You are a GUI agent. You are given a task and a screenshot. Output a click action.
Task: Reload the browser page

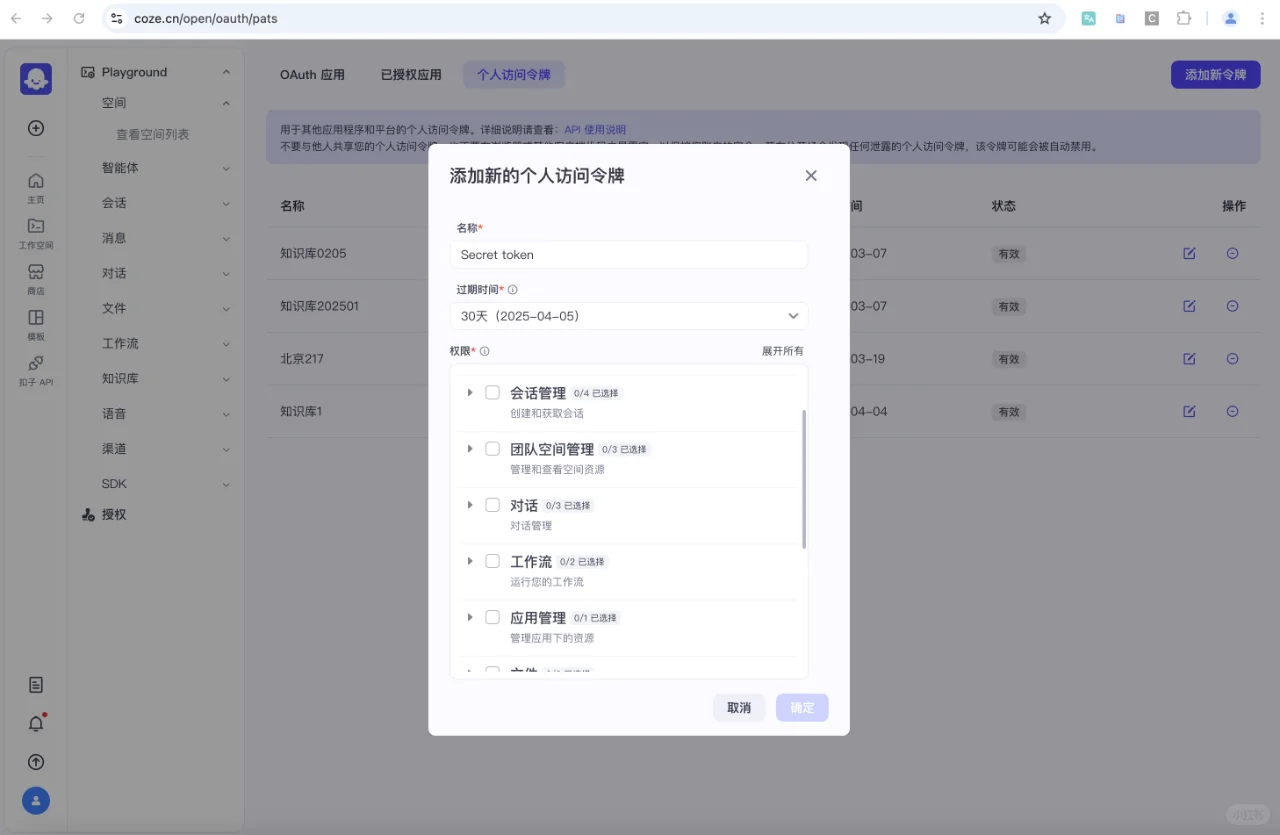click(79, 18)
